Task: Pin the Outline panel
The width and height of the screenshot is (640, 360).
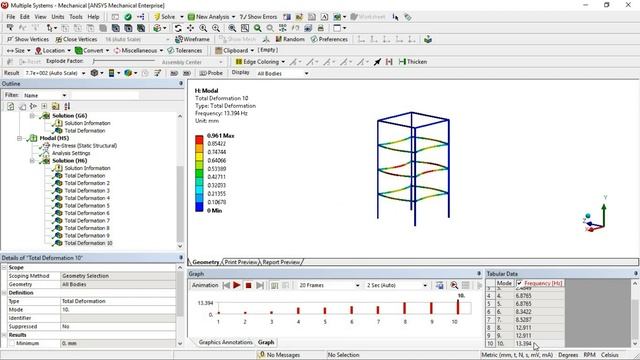Action: (x=181, y=83)
